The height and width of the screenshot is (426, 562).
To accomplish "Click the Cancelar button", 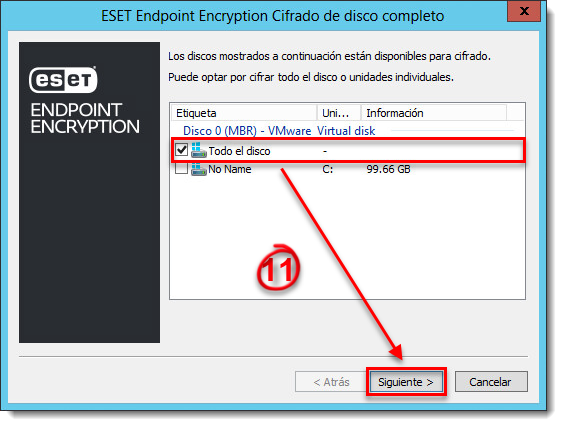I will tap(491, 382).
